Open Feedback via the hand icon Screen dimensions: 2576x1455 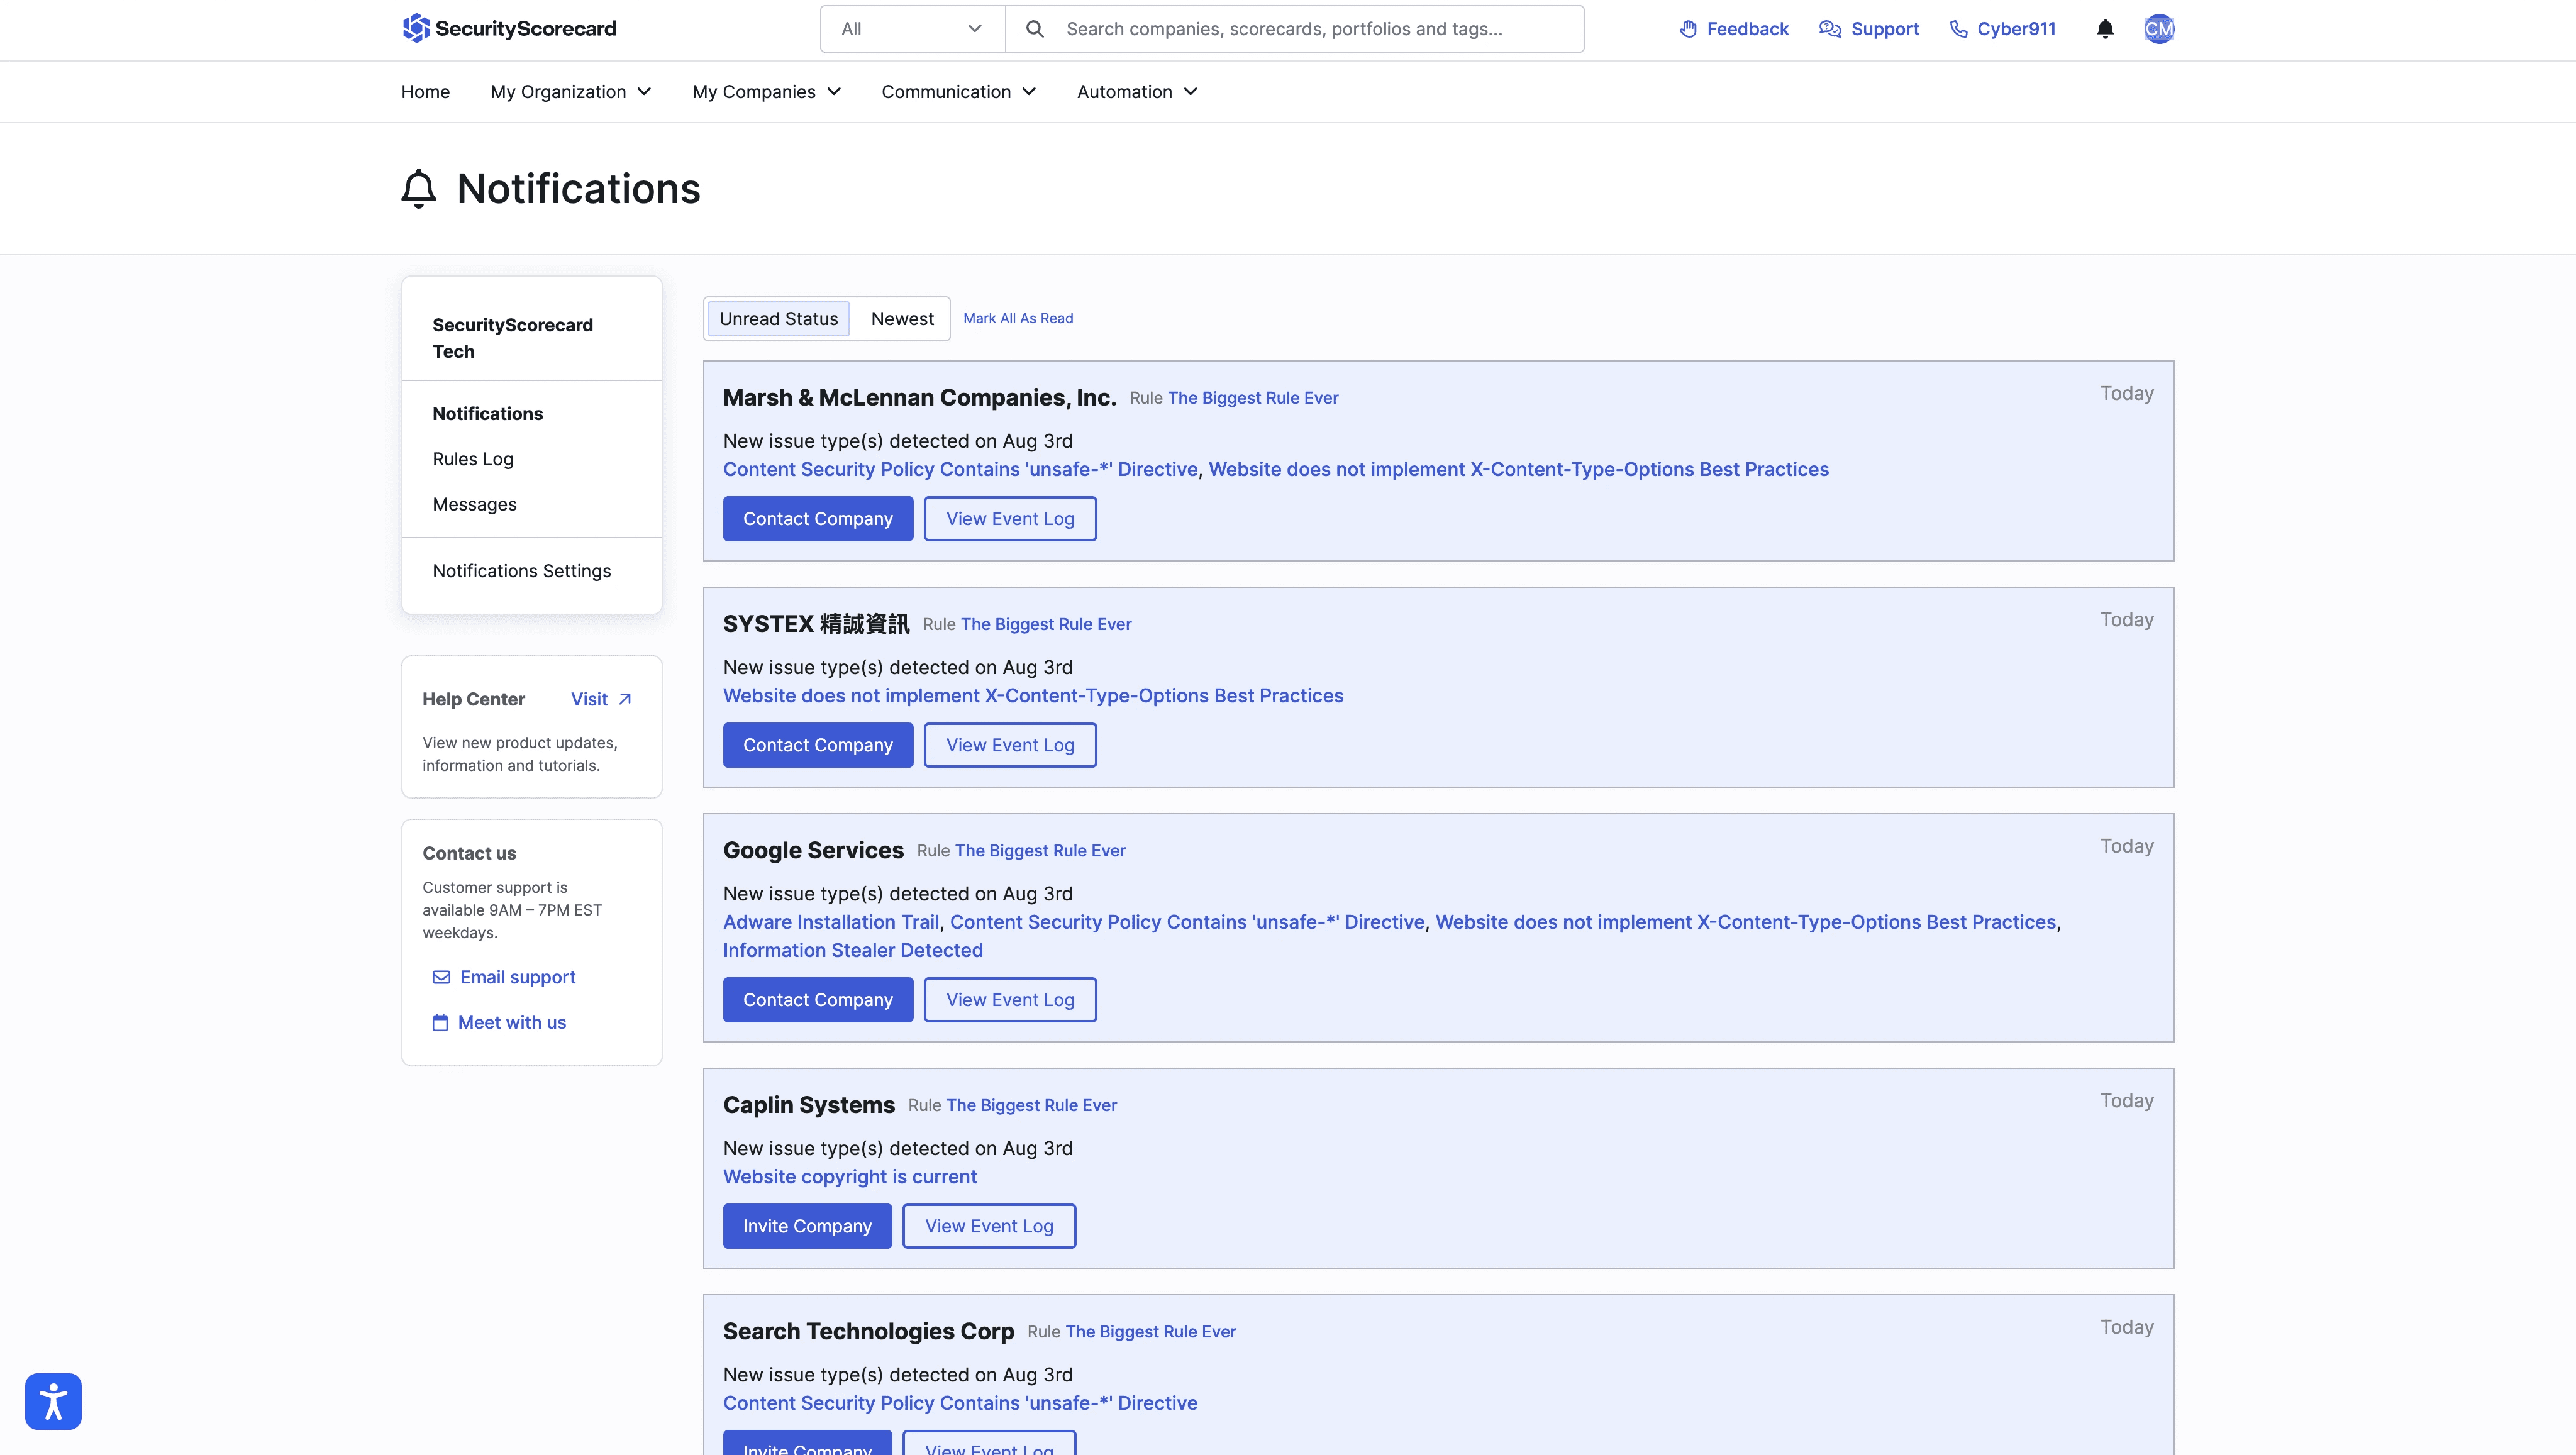1688,29
